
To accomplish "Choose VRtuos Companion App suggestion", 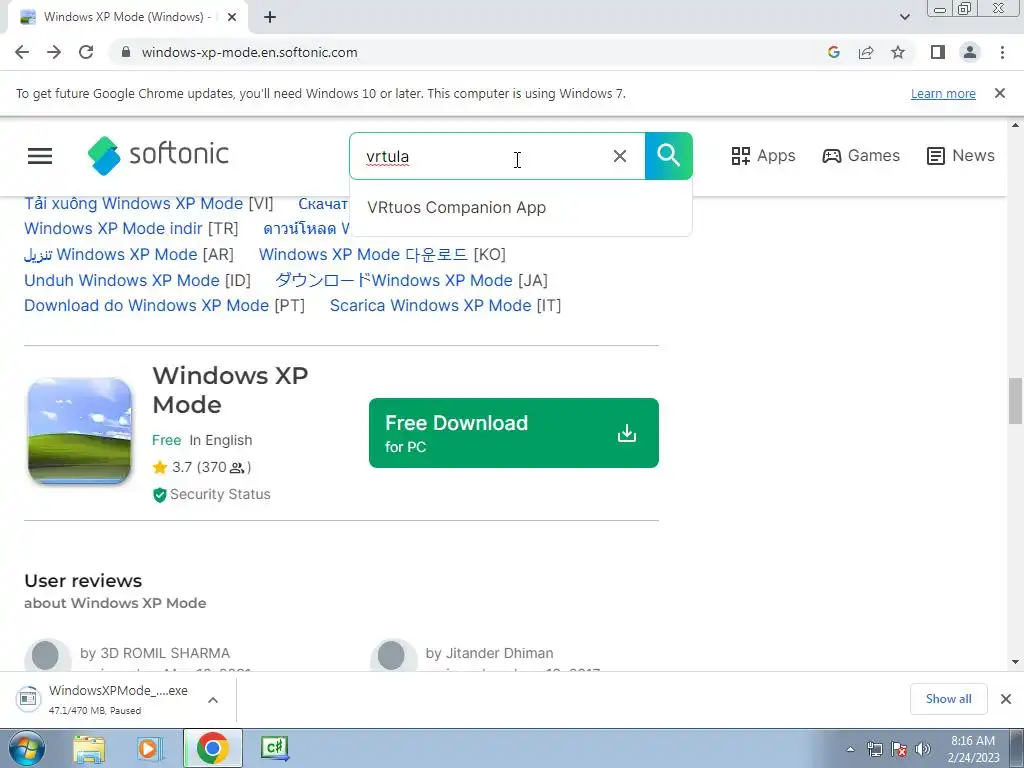I will click(x=456, y=208).
